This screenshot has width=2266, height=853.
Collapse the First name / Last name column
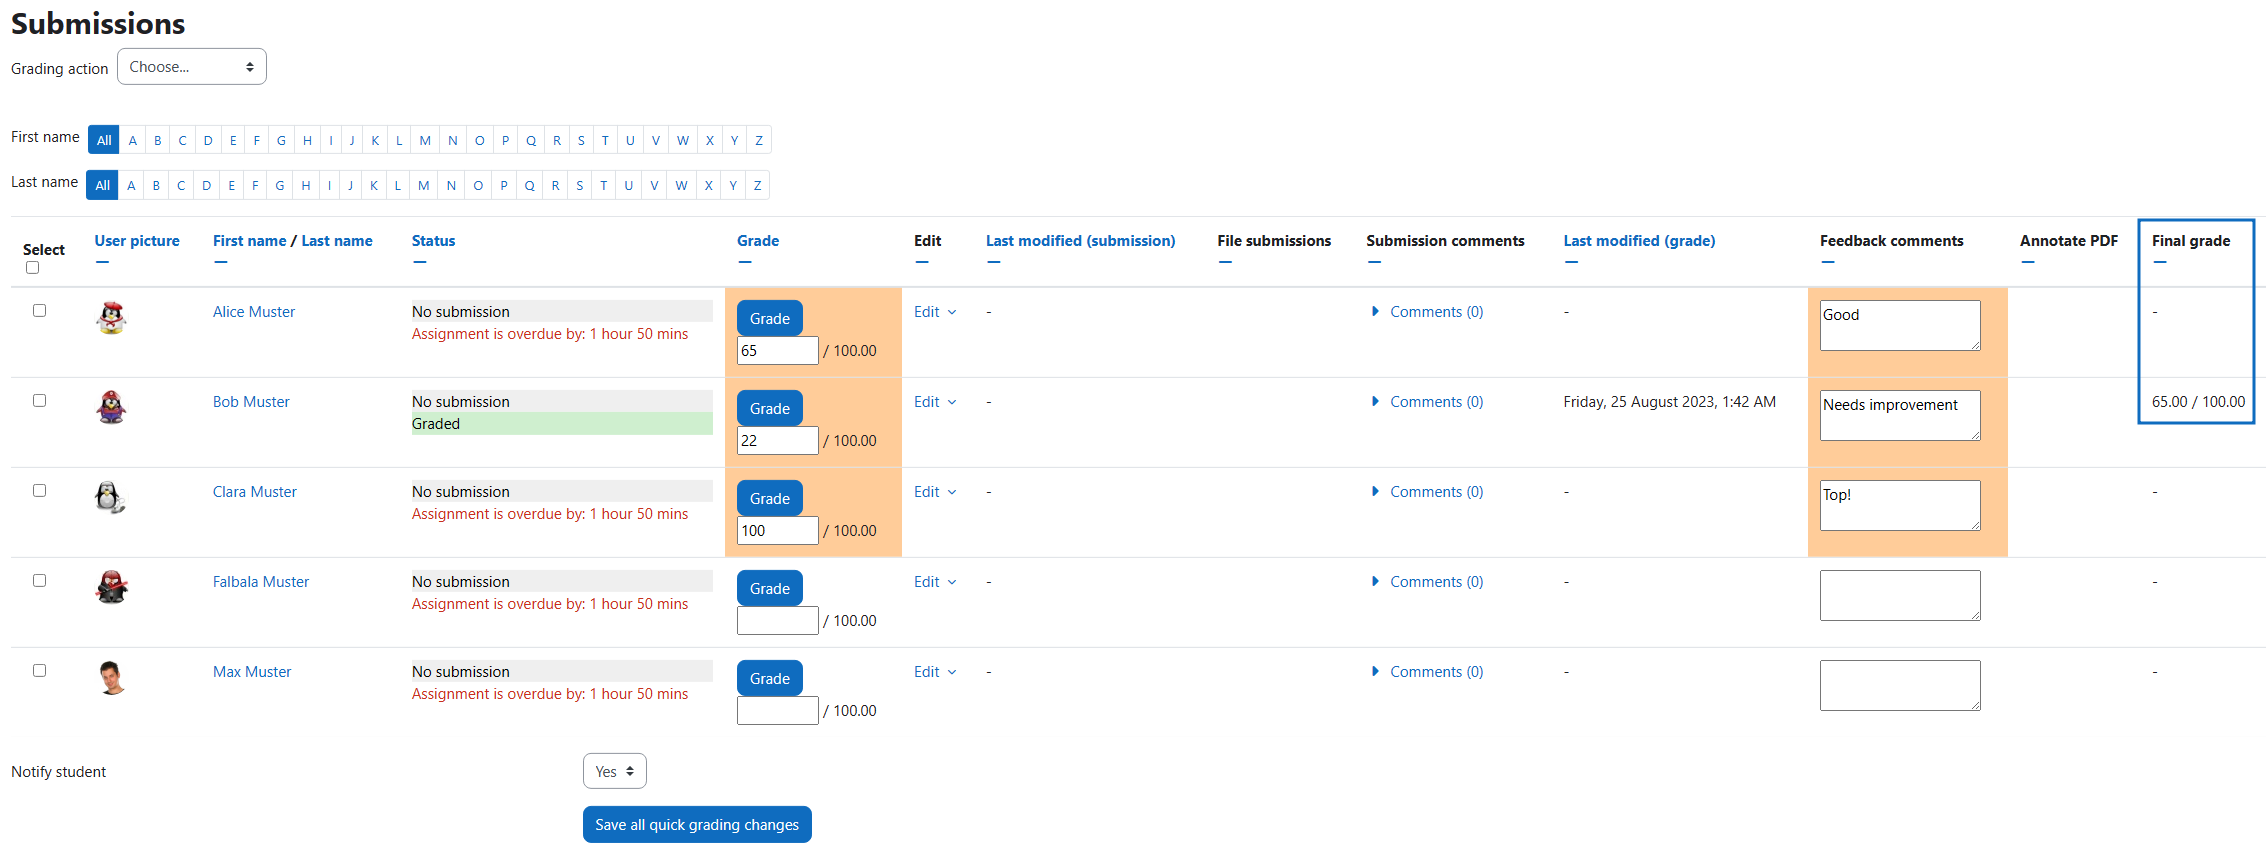[x=220, y=262]
